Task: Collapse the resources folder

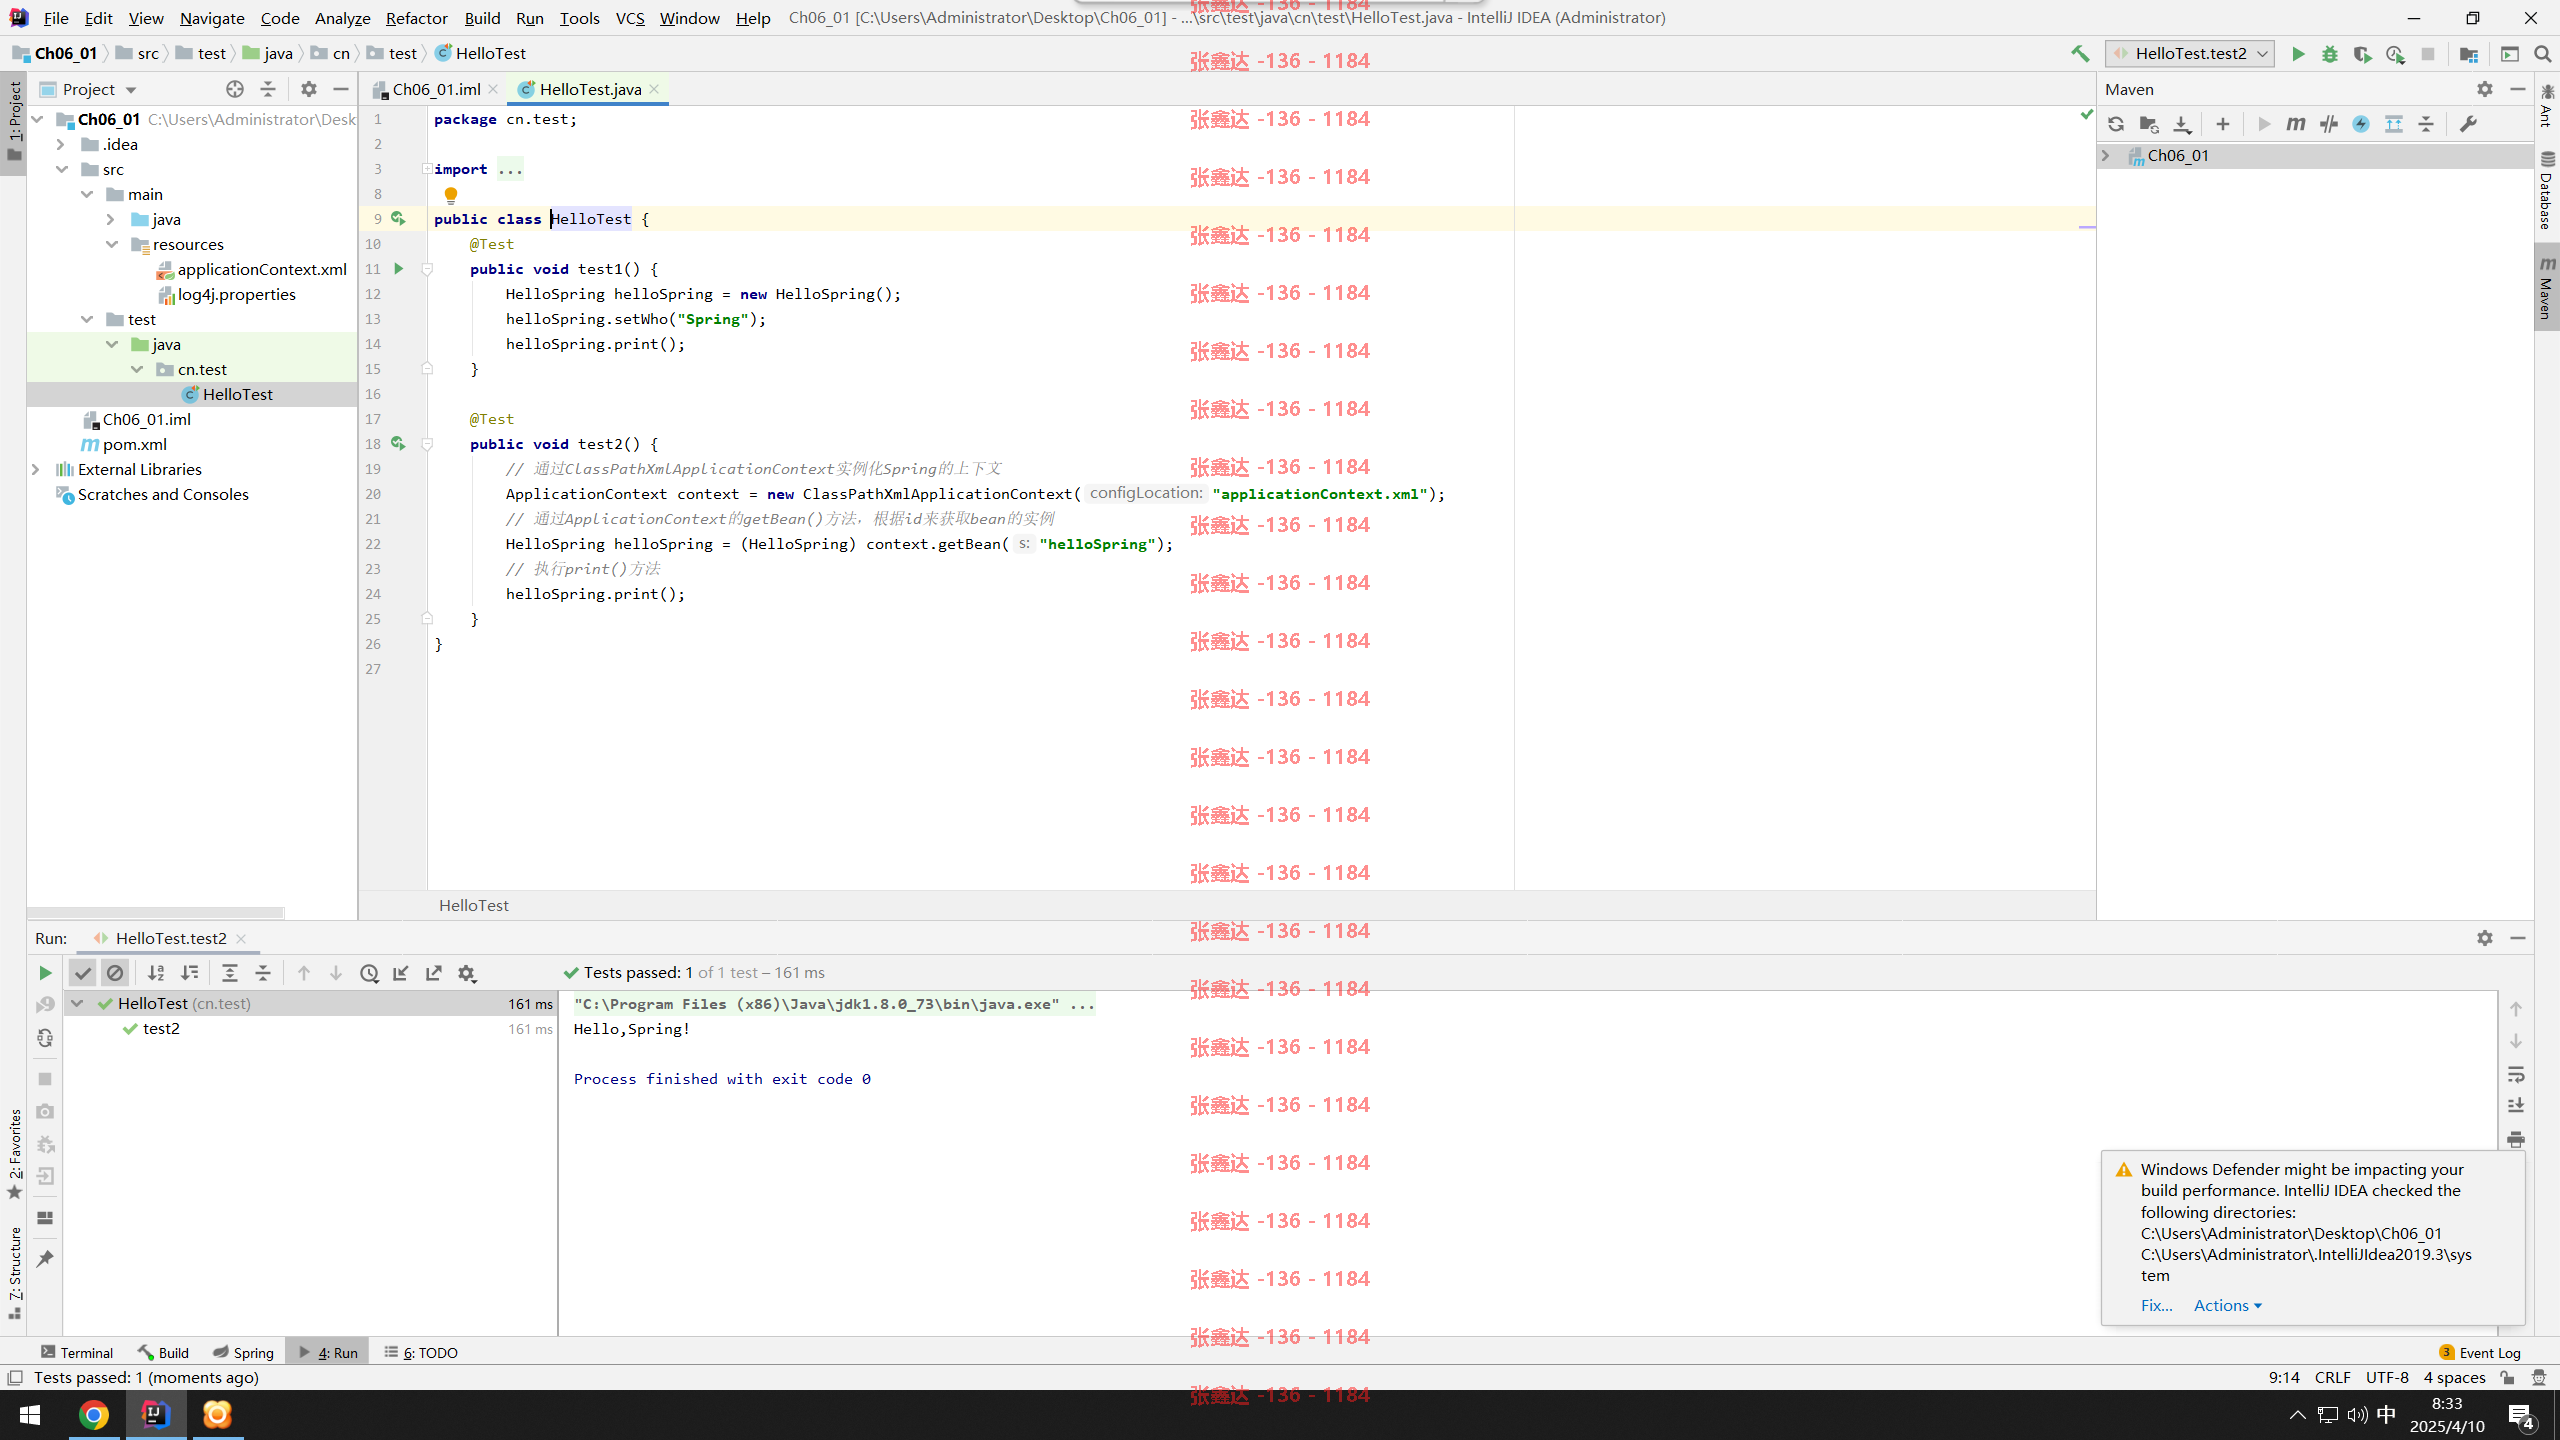Action: pyautogui.click(x=112, y=244)
